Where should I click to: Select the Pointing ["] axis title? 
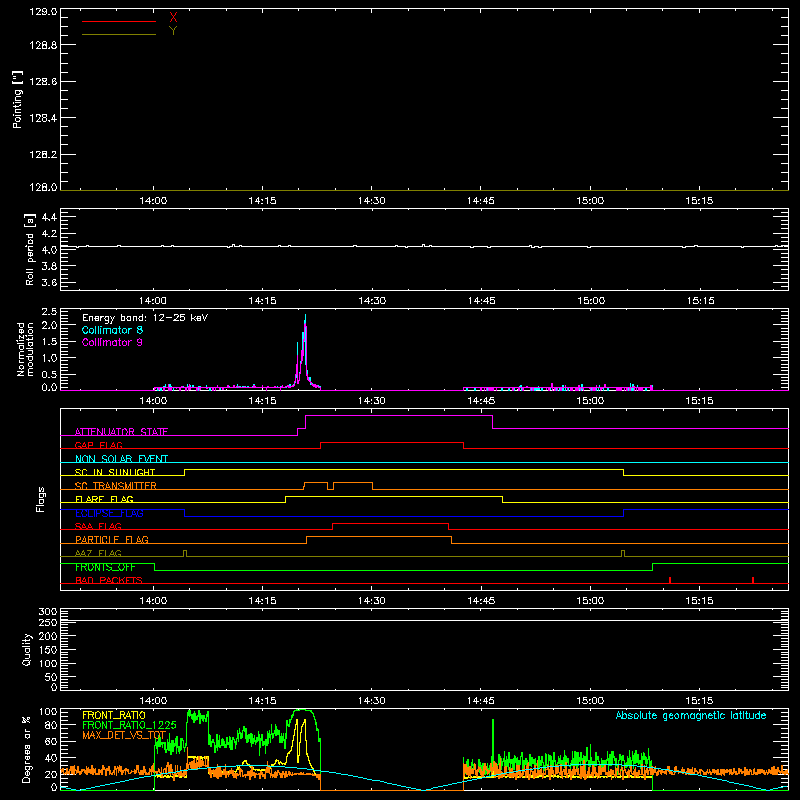click(x=17, y=99)
